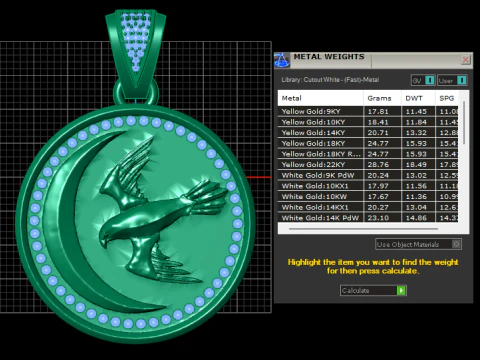This screenshot has height=360, width=480.
Task: Click the 23.10 grams value
Action: (378, 218)
